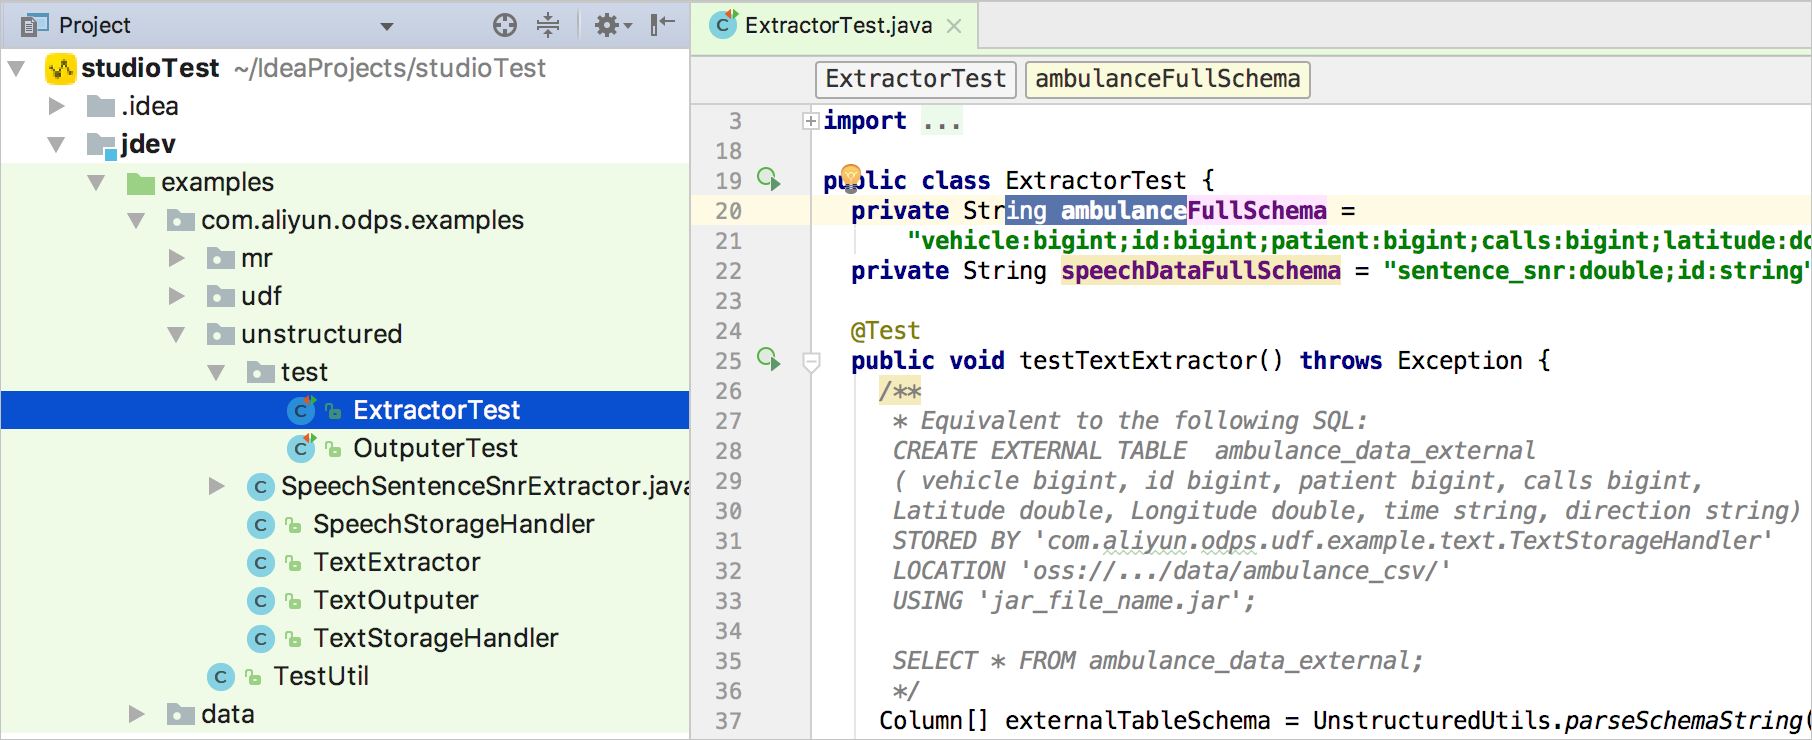1812x740 pixels.
Task: Click the intention lightbulb icon
Action: tap(850, 177)
